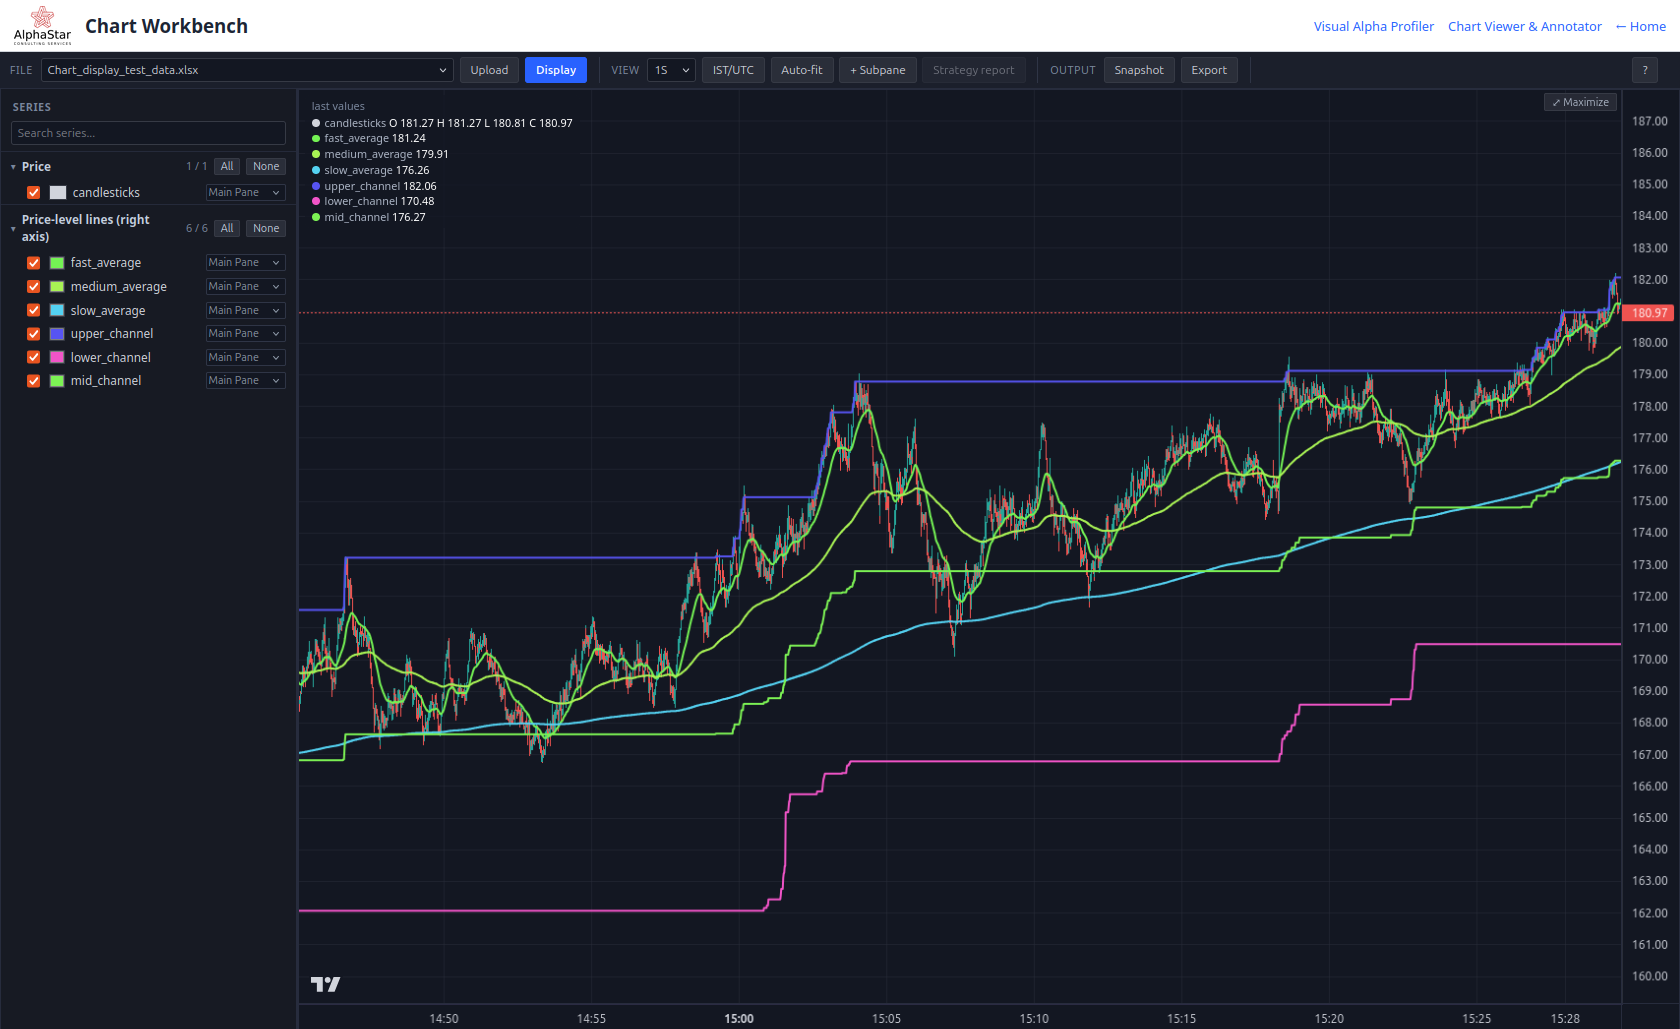This screenshot has height=1029, width=1680.
Task: Click the Strategy report button
Action: (x=973, y=70)
